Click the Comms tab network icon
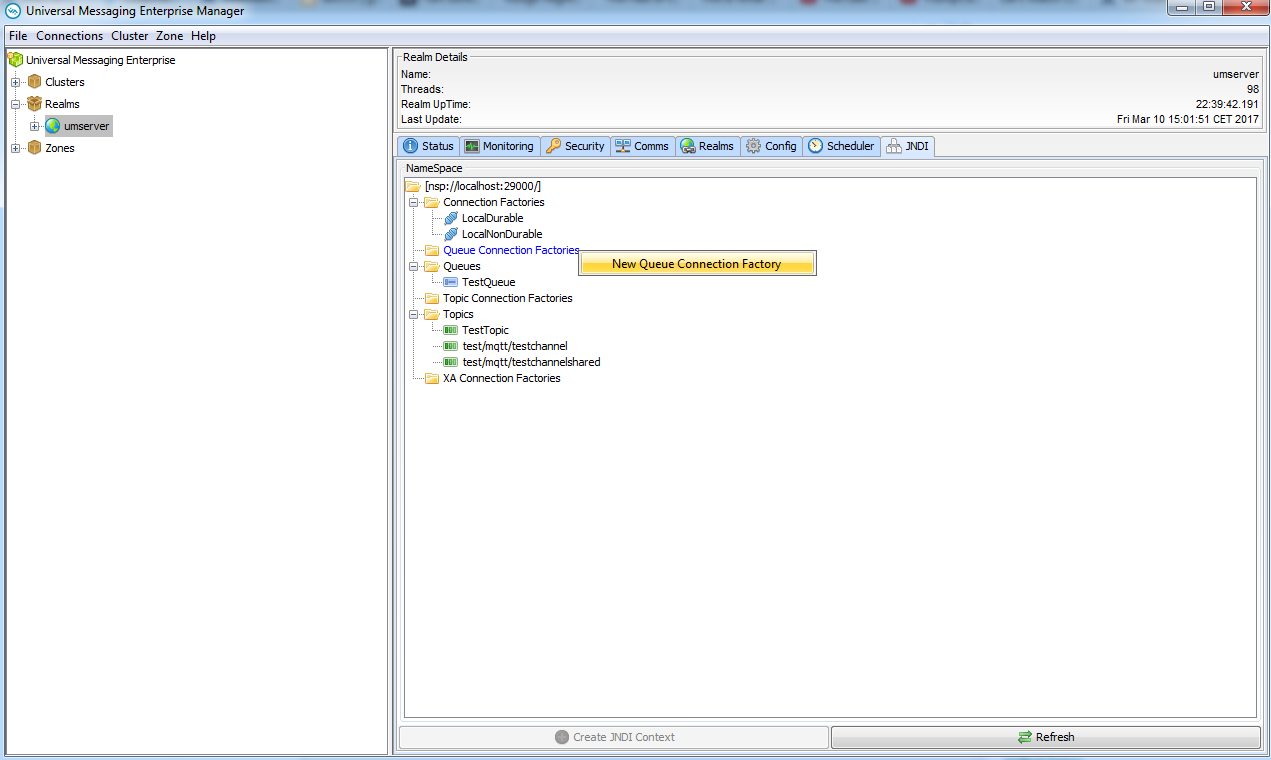 point(621,146)
